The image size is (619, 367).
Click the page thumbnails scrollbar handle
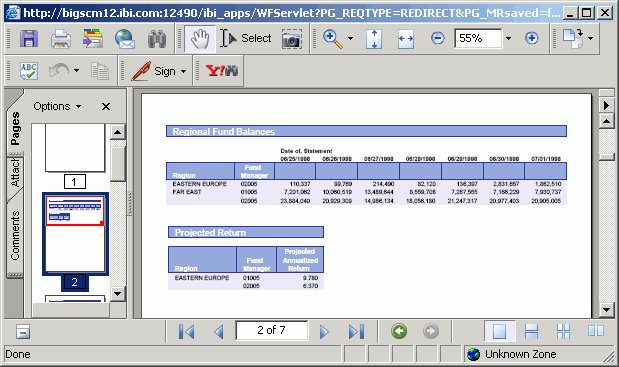pyautogui.click(x=117, y=164)
